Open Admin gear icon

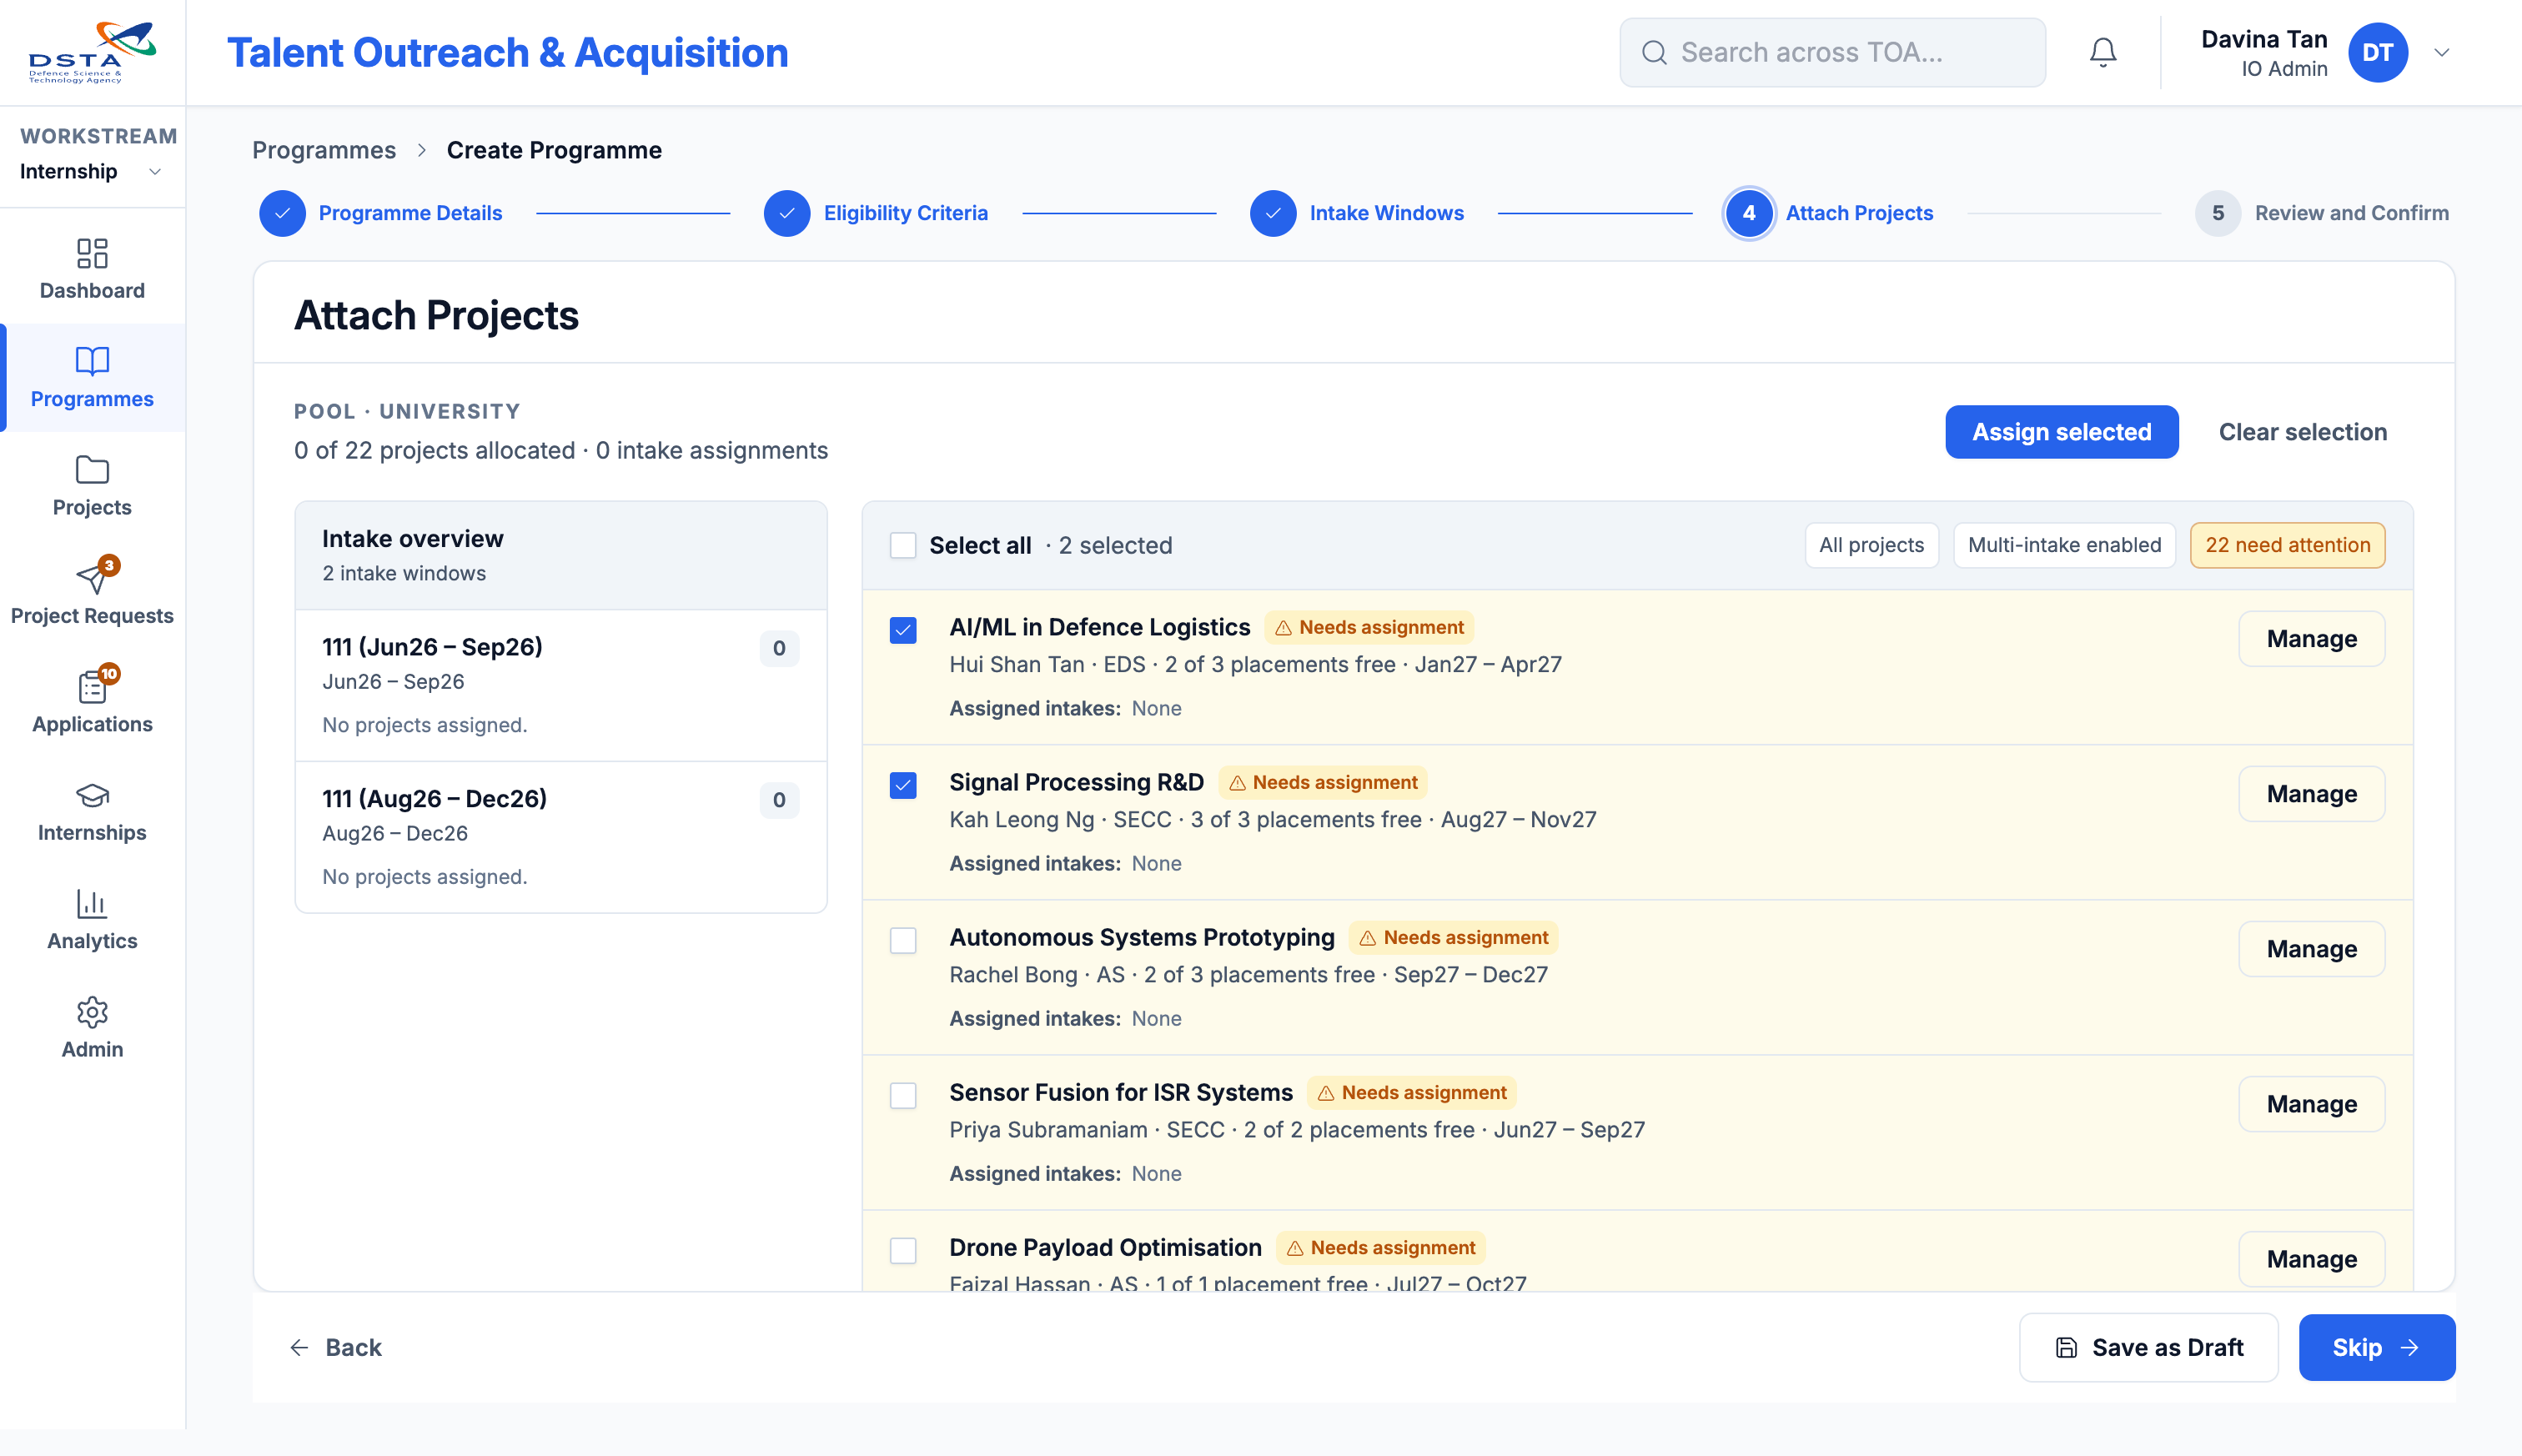click(x=92, y=1012)
